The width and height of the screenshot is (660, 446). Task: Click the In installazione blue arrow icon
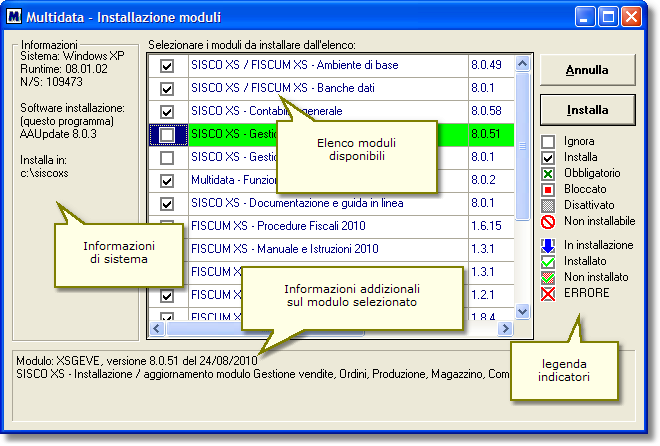click(548, 246)
